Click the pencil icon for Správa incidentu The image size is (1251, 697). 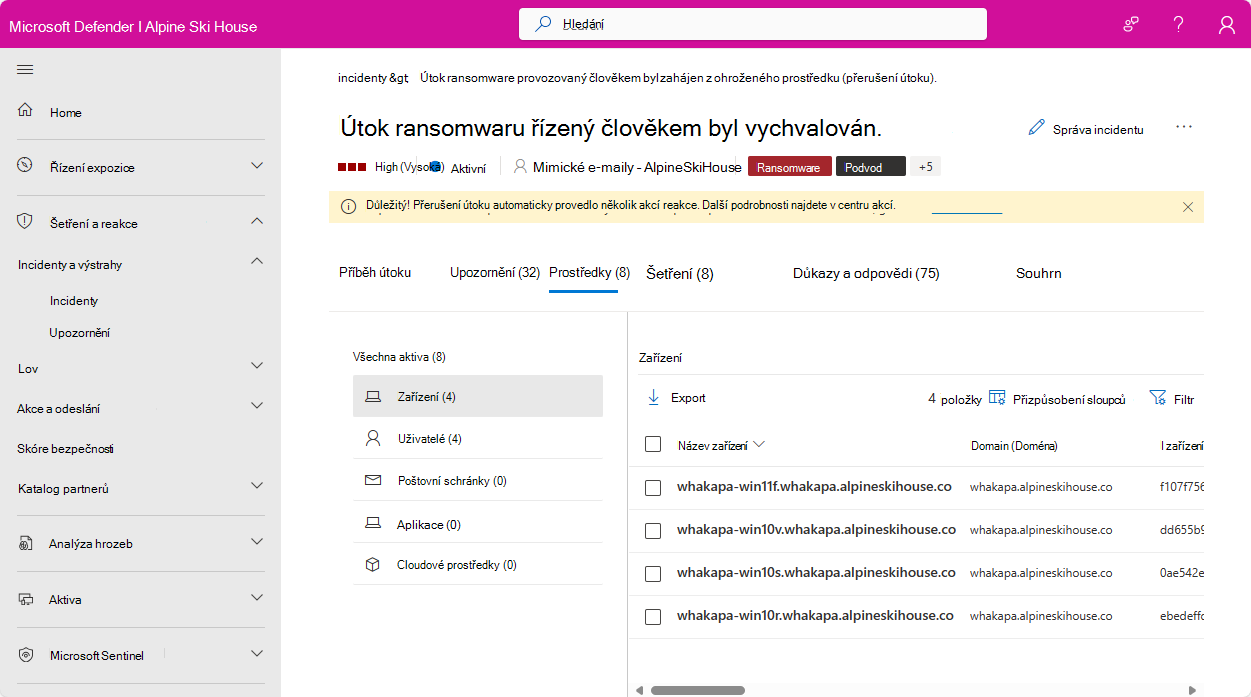point(1036,128)
